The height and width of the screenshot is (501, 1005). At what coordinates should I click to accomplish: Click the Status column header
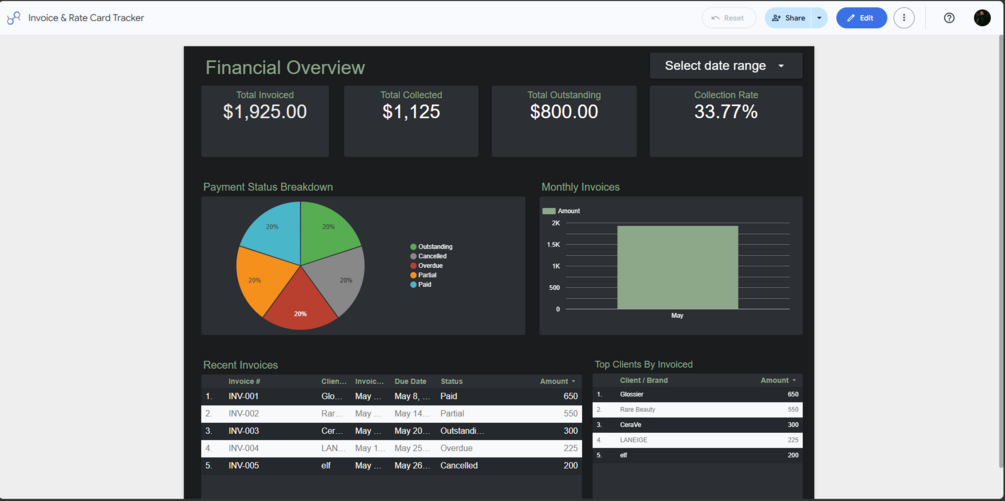tap(451, 381)
